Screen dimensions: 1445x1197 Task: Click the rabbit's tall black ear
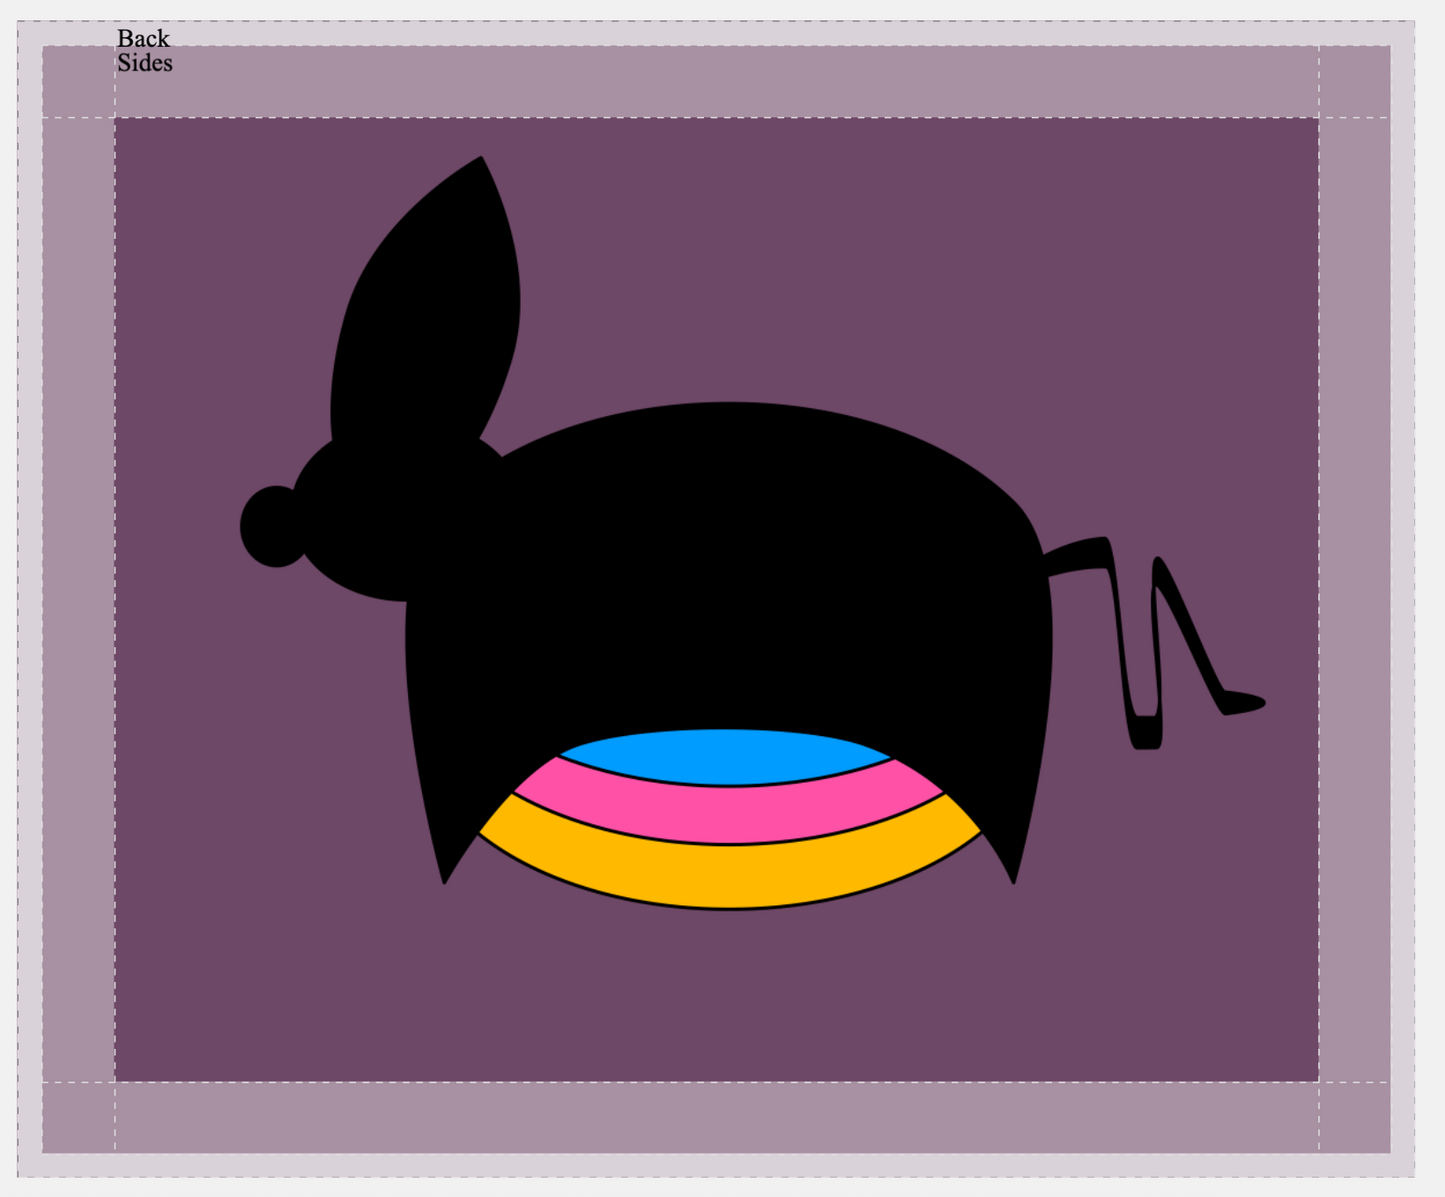[x=425, y=300]
